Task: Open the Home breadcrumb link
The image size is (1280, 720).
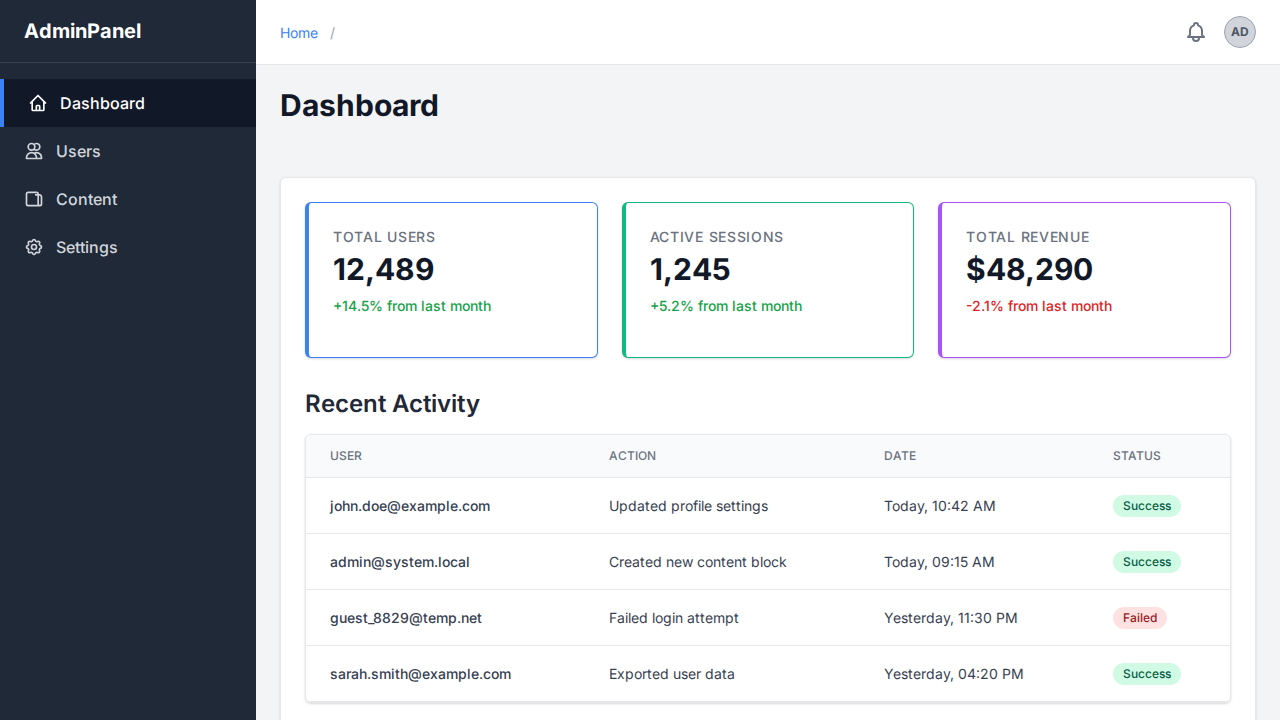Action: [x=299, y=32]
